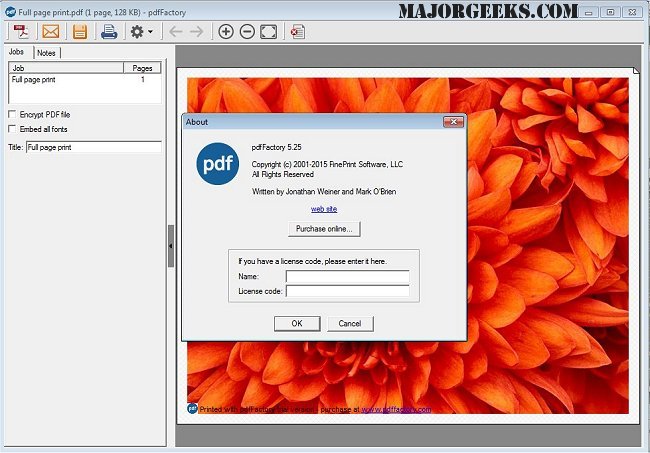Viewport: 650px width, 453px height.
Task: Send the PDF via email icon
Action: [x=51, y=31]
